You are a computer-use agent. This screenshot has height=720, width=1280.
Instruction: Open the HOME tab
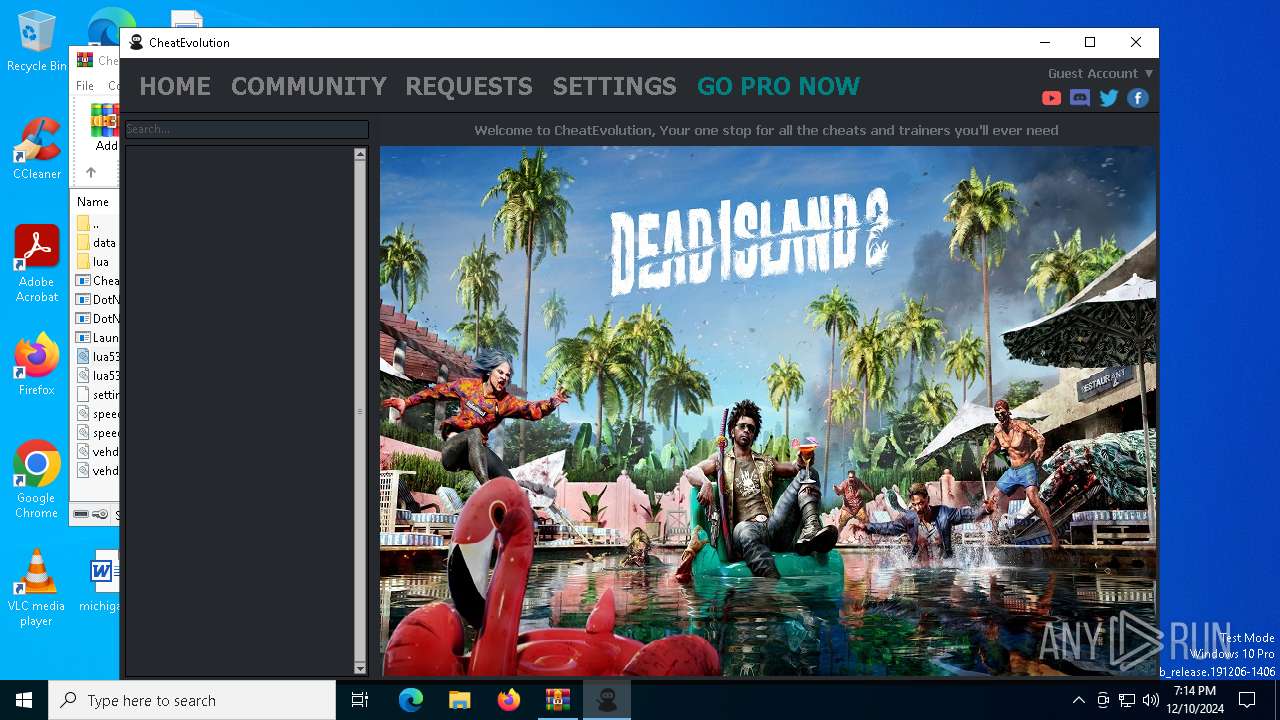(175, 86)
